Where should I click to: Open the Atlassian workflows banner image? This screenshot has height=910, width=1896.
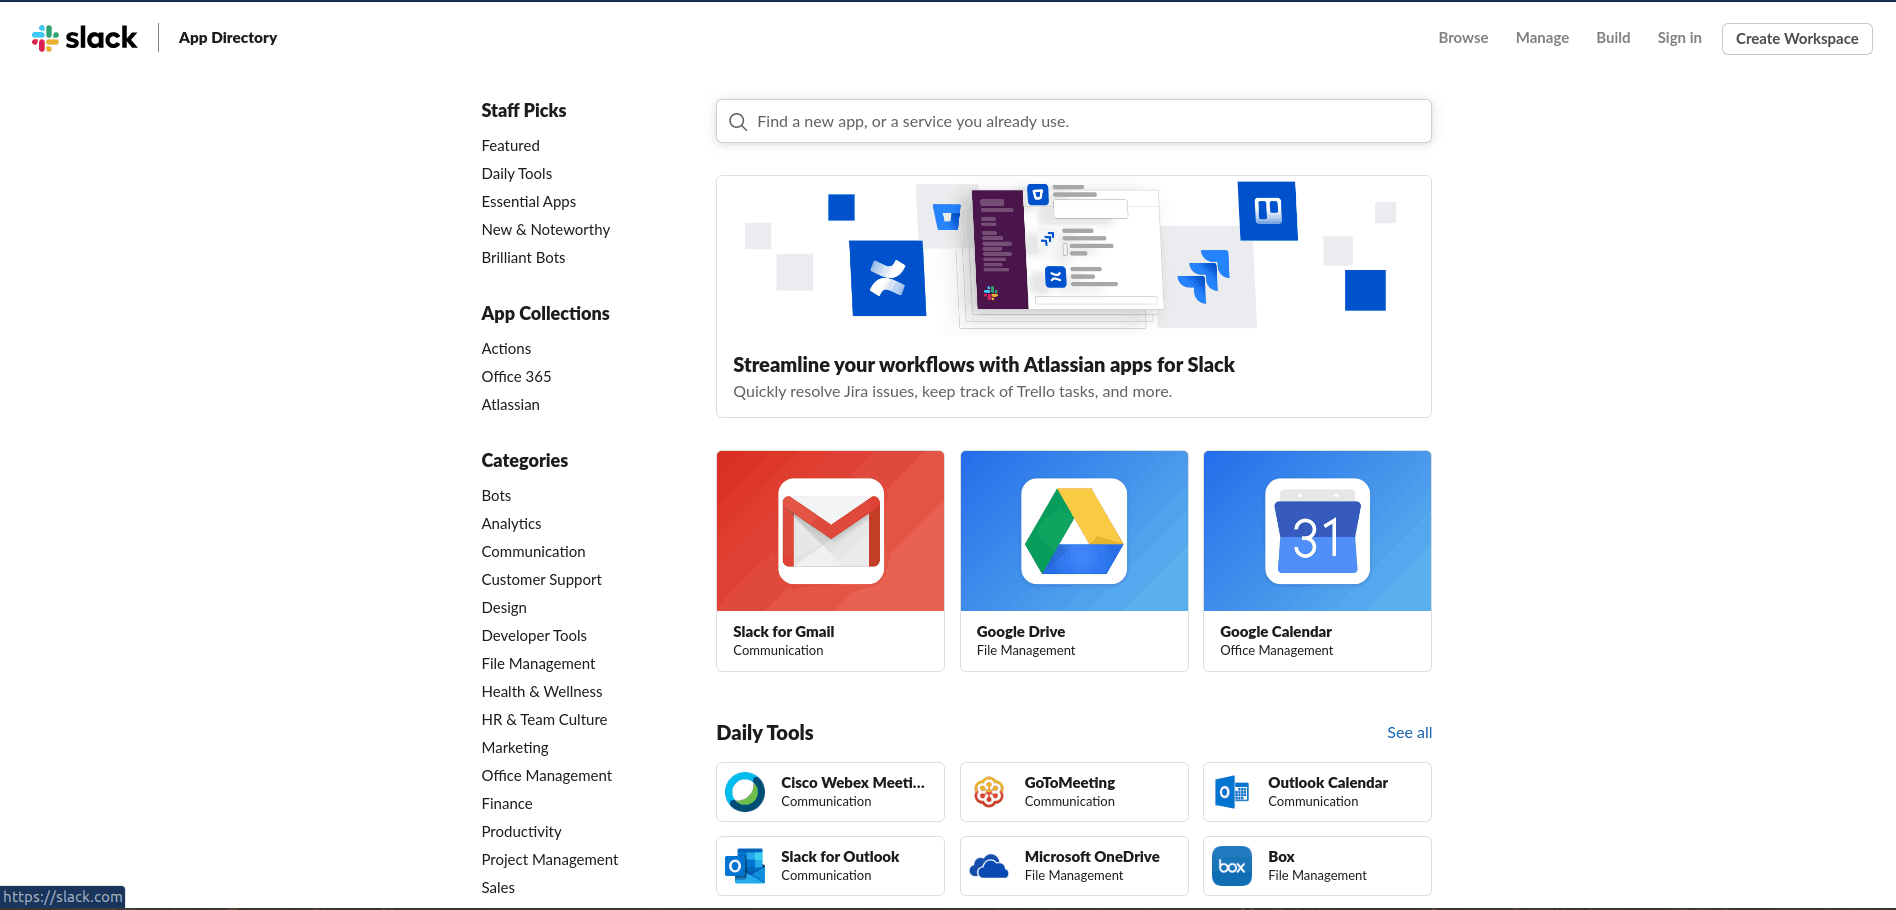click(x=1073, y=256)
